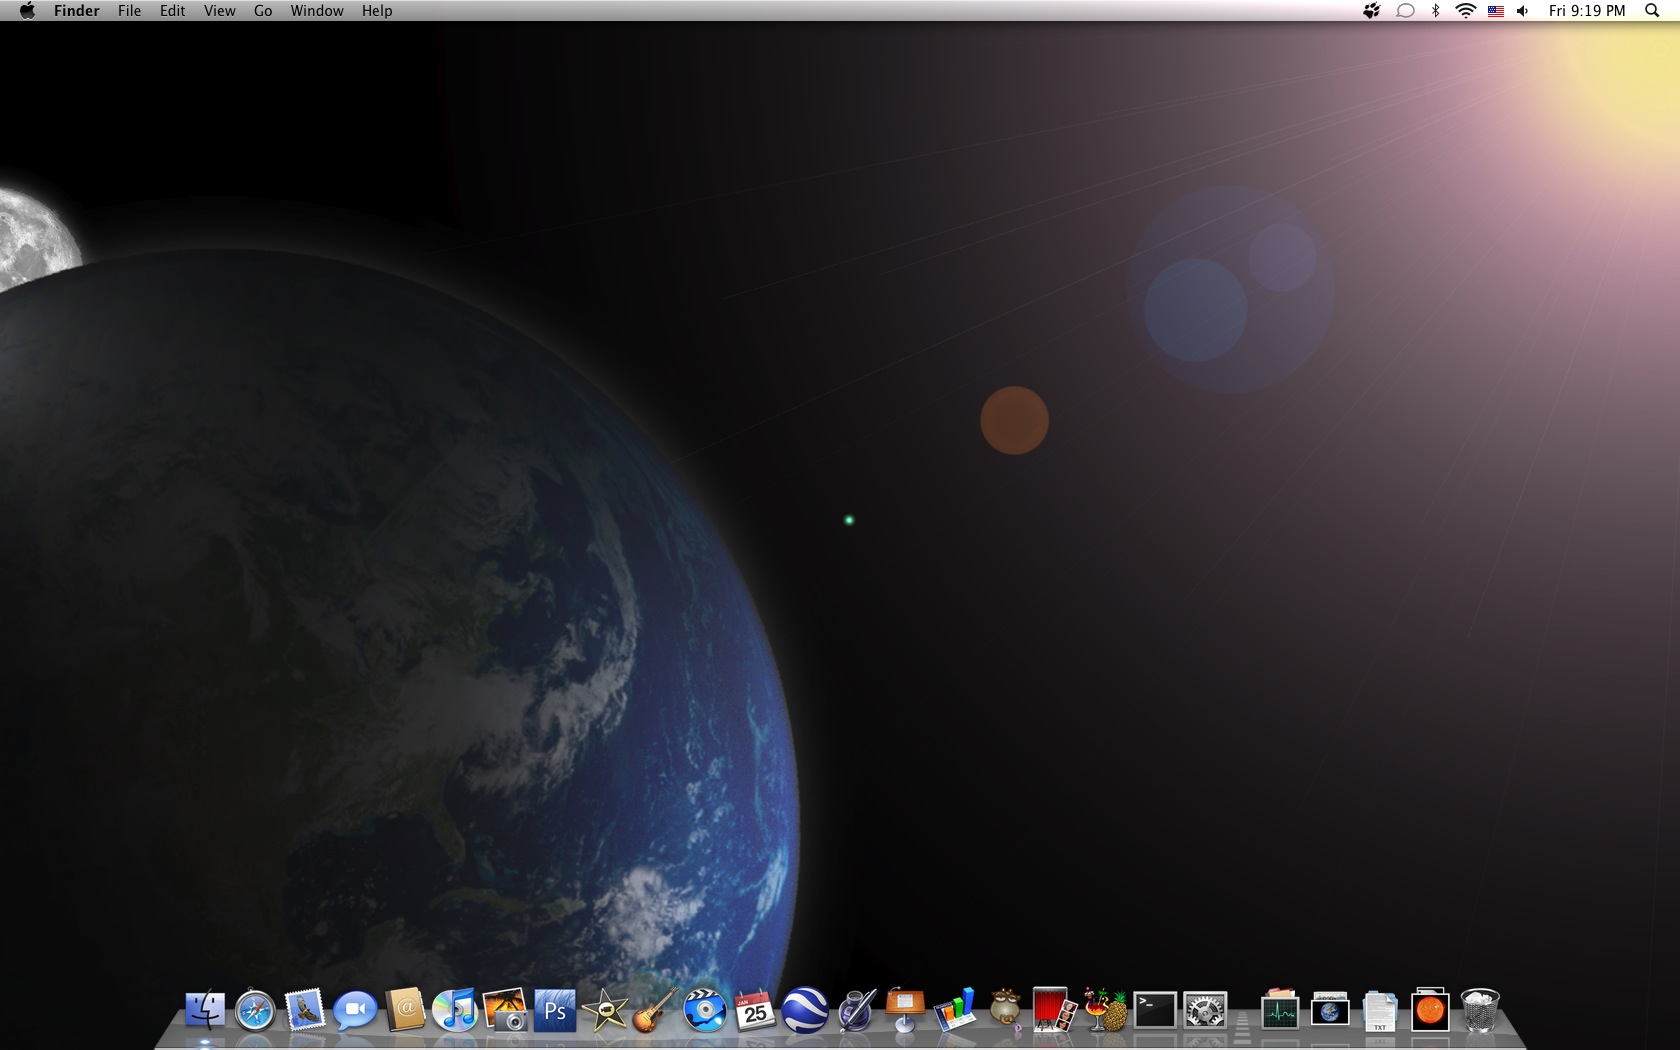Open Numbers chart icon in Dock
The image size is (1680, 1050).
coord(955,1010)
